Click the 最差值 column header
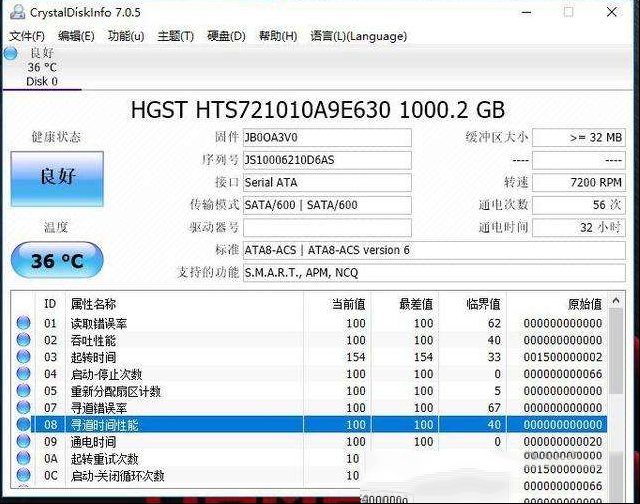The height and width of the screenshot is (504, 640). pyautogui.click(x=405, y=304)
